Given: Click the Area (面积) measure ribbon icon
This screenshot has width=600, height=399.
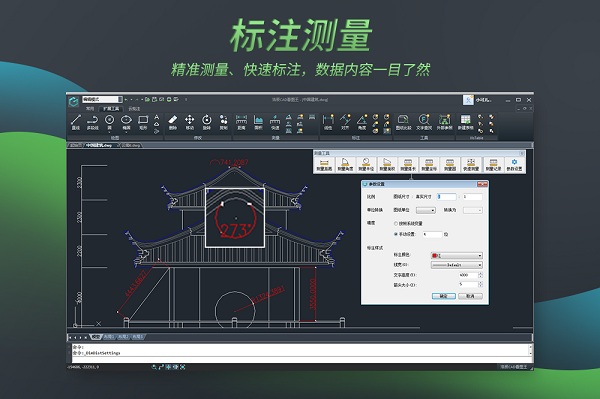Looking at the screenshot, I should (258, 122).
